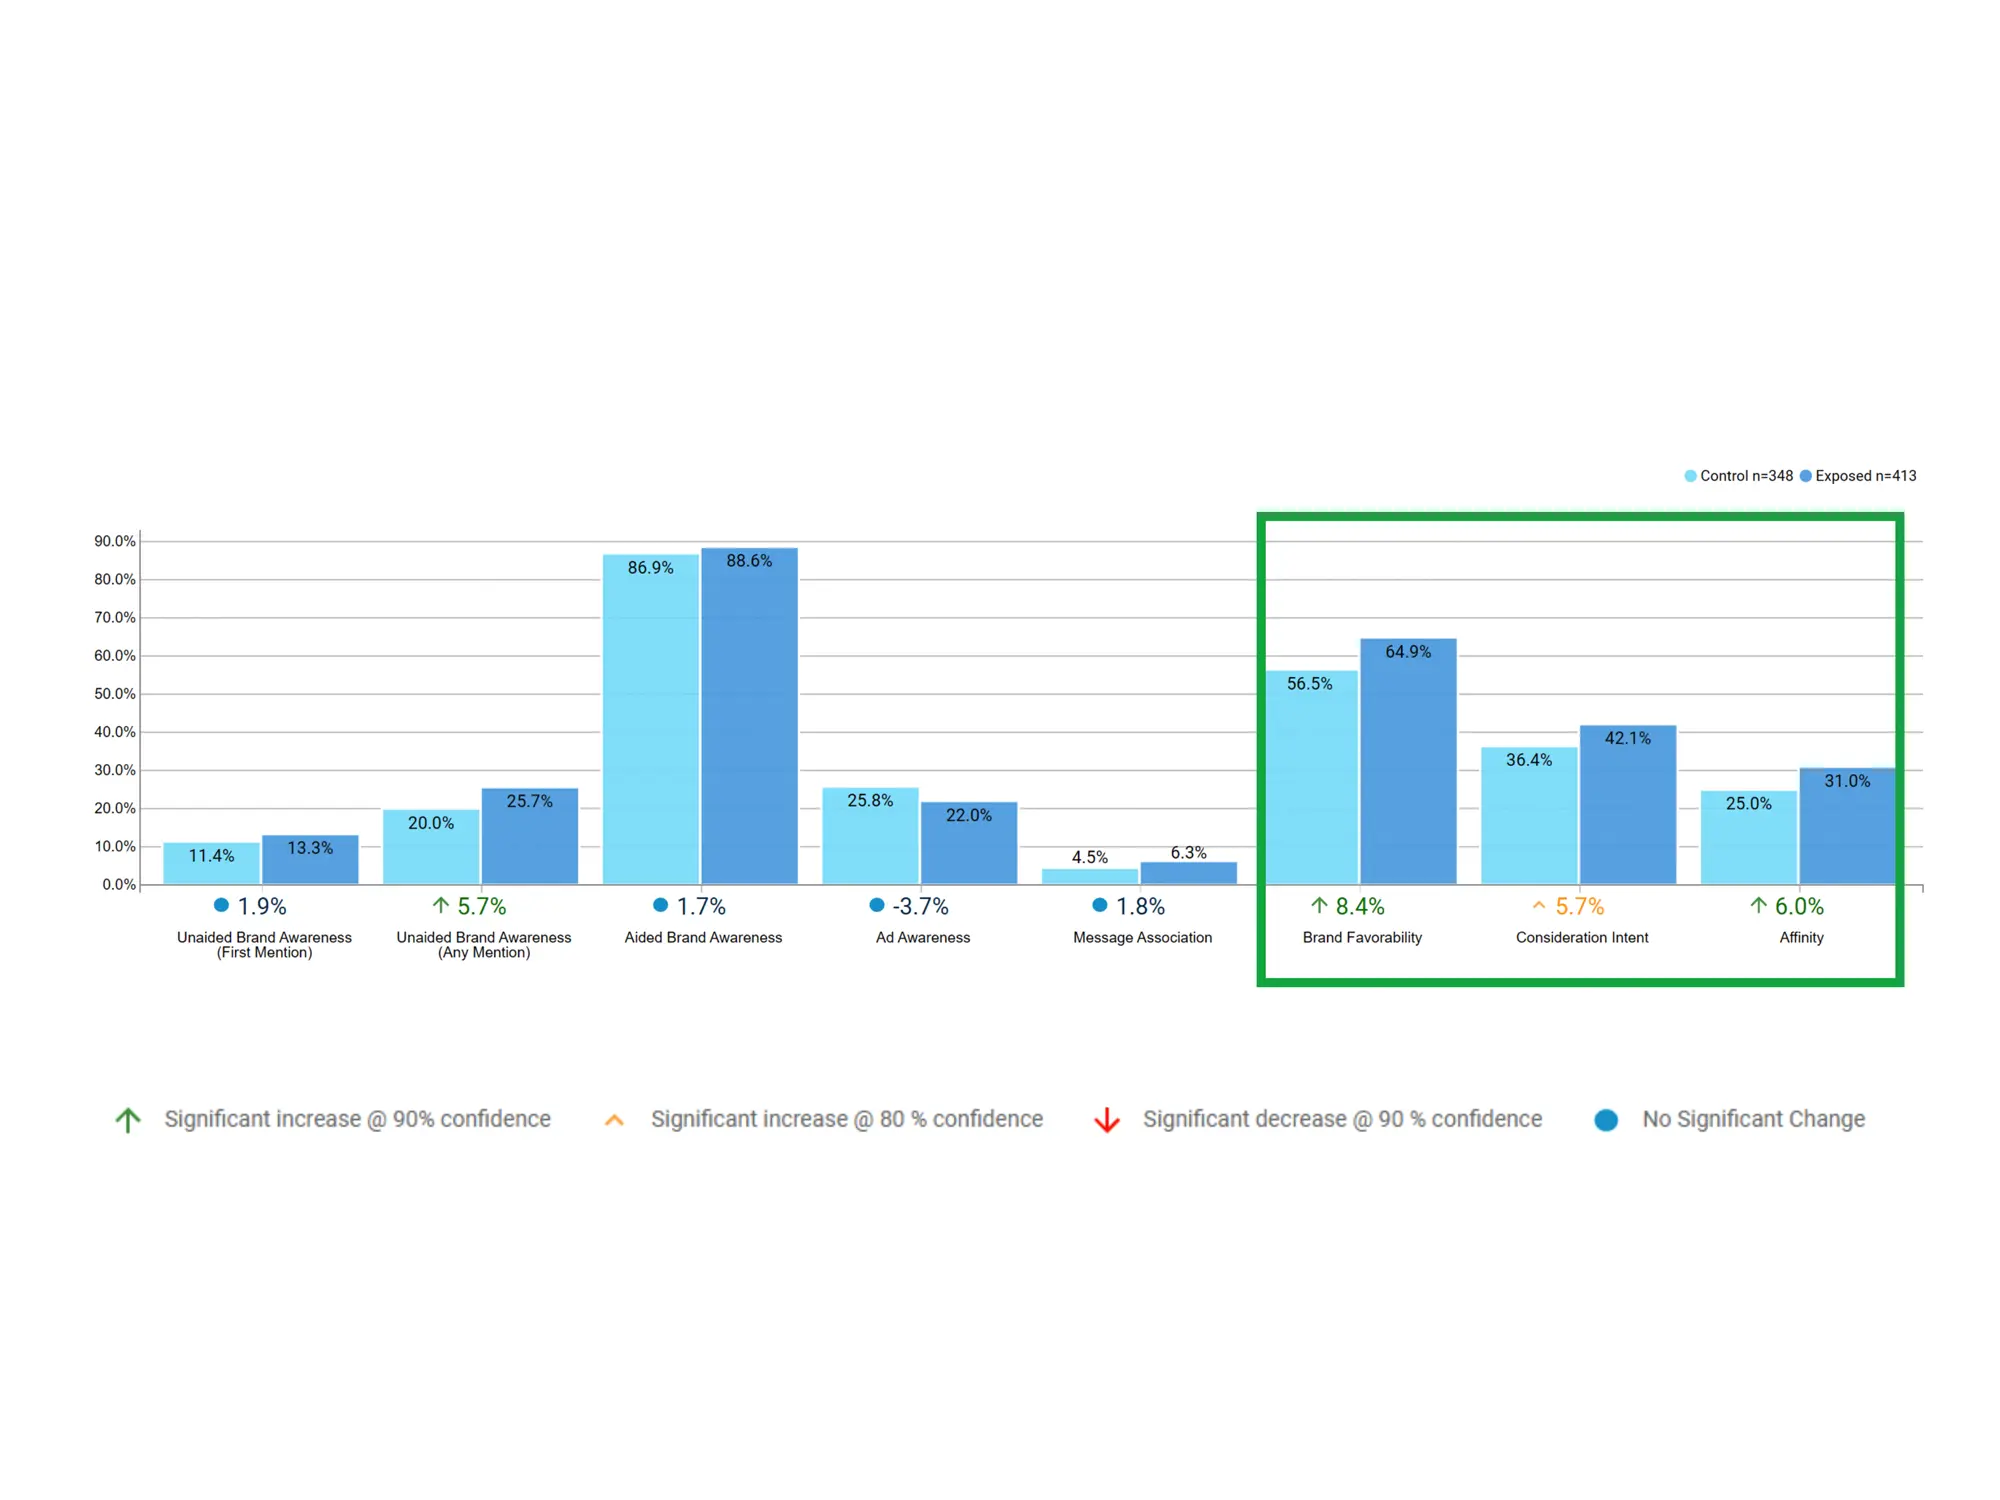Click the 25.7% exposed bar

point(529,836)
